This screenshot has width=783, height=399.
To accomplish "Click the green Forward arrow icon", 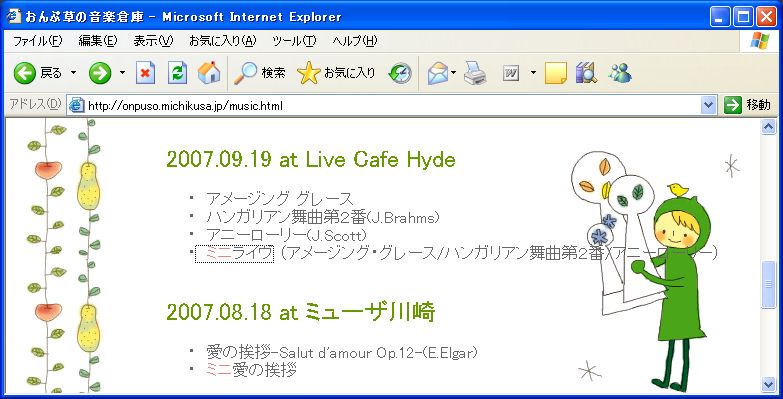I will [x=100, y=74].
